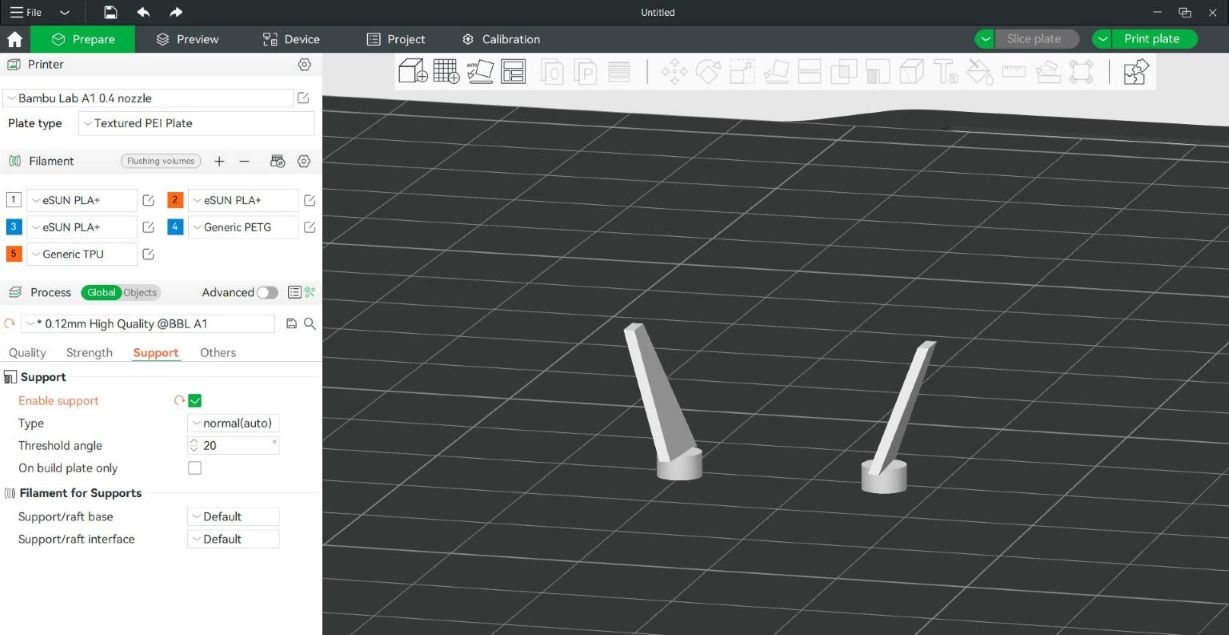1229x635 pixels.
Task: Click the Search process settings magnifier
Action: [x=310, y=324]
